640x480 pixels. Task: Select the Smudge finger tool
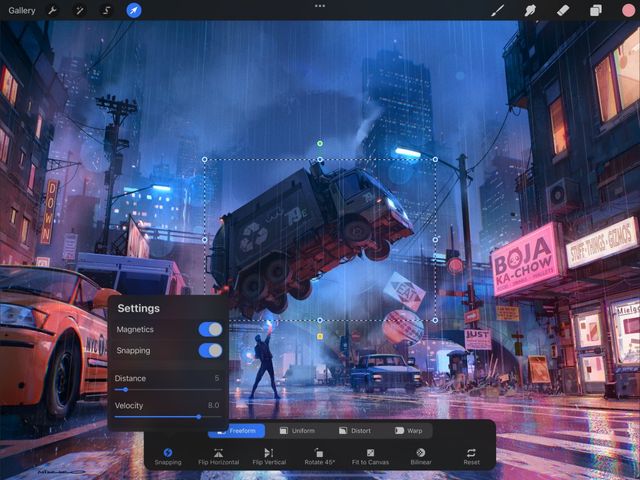(530, 11)
